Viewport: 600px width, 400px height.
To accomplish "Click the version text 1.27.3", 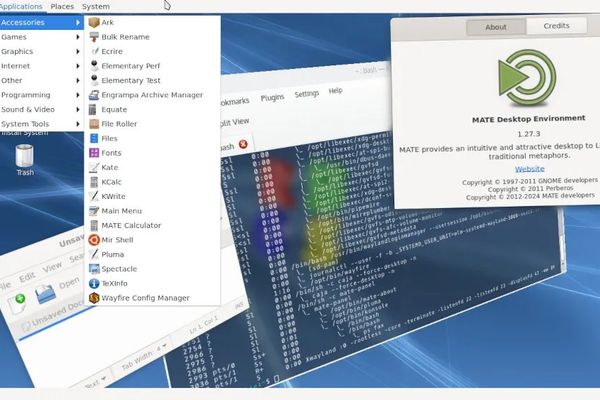I will (529, 134).
